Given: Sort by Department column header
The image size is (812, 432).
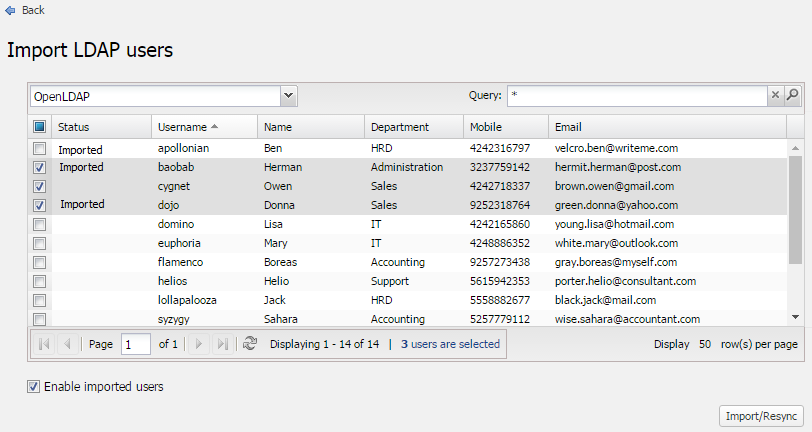Looking at the screenshot, I should (x=400, y=127).
